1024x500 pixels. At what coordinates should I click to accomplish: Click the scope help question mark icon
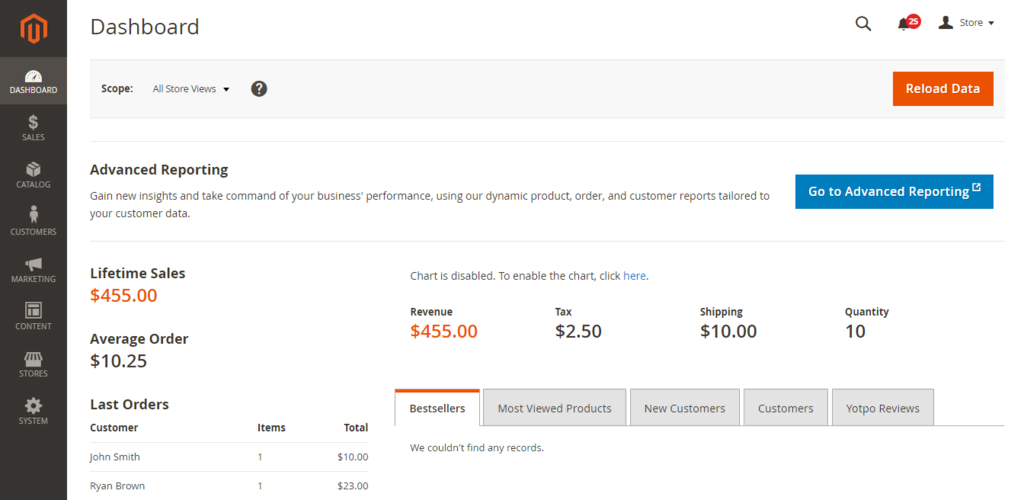pos(259,89)
